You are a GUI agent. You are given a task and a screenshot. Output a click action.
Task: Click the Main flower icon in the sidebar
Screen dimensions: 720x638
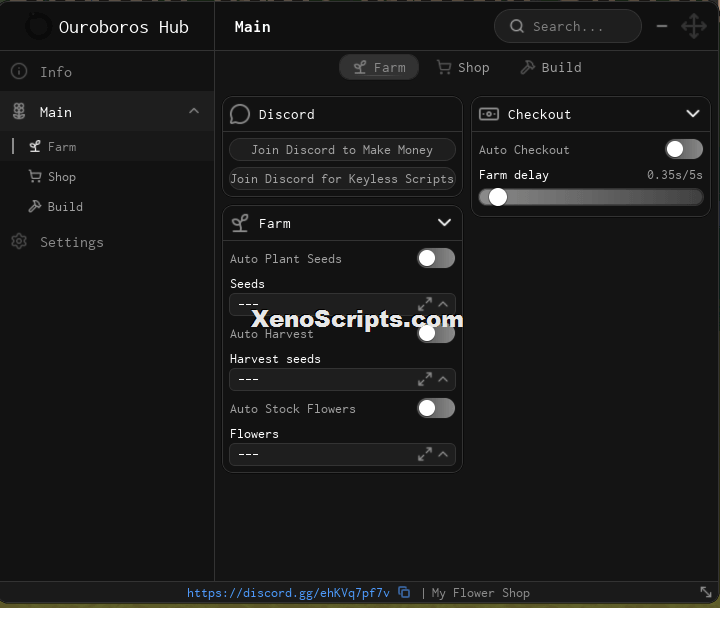click(x=19, y=112)
